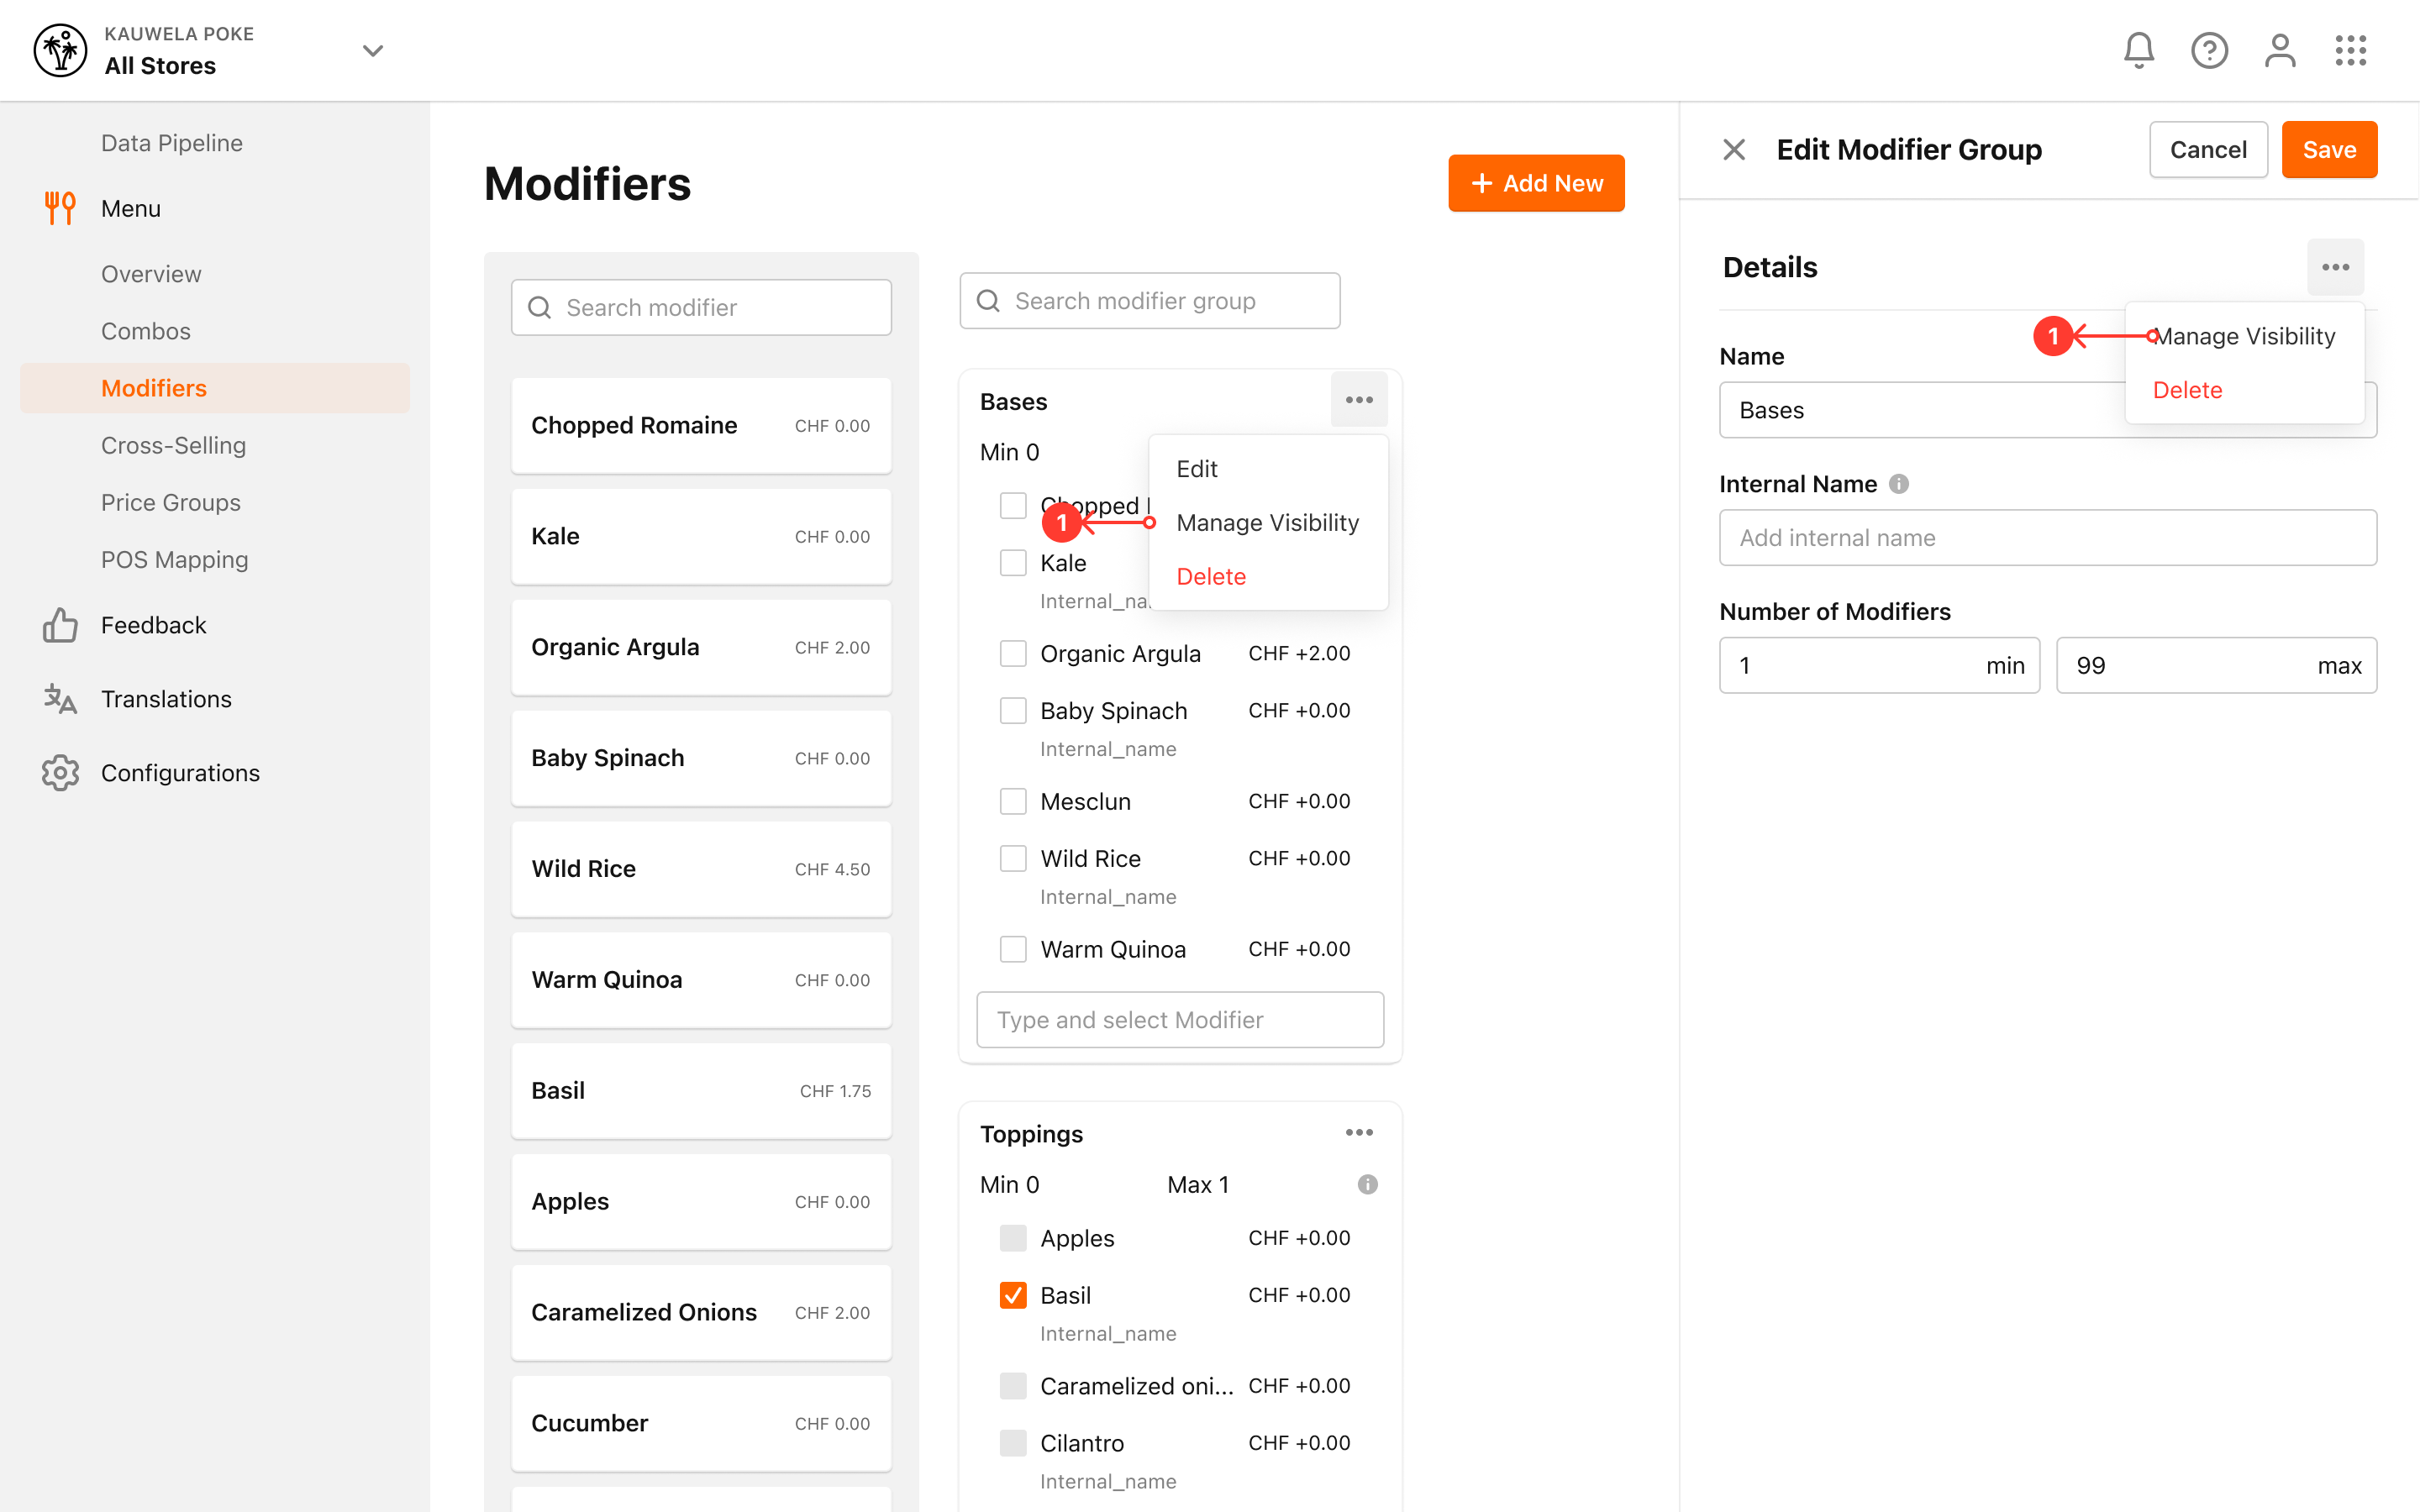The height and width of the screenshot is (1512, 2420).
Task: Open the Data Pipeline sidebar item
Action: [172, 143]
